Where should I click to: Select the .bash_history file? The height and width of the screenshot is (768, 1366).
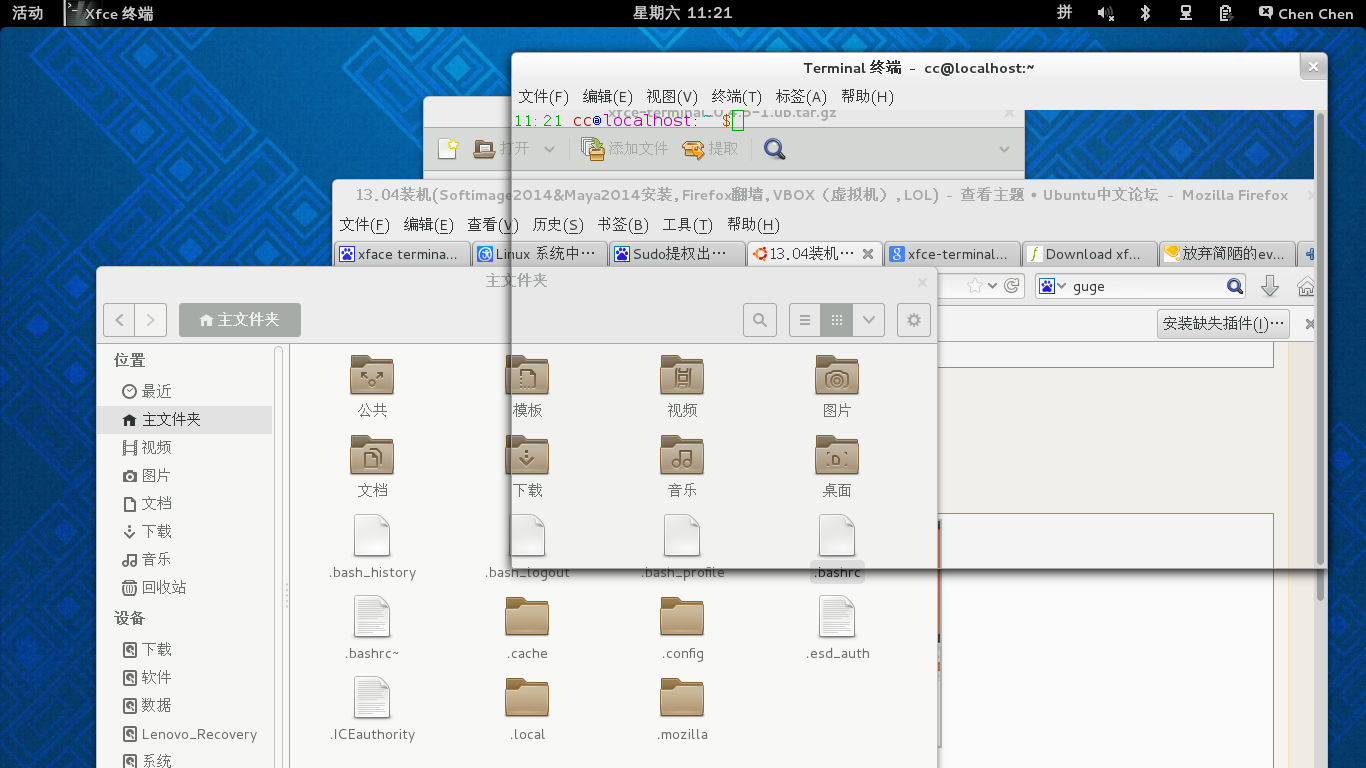coord(372,536)
